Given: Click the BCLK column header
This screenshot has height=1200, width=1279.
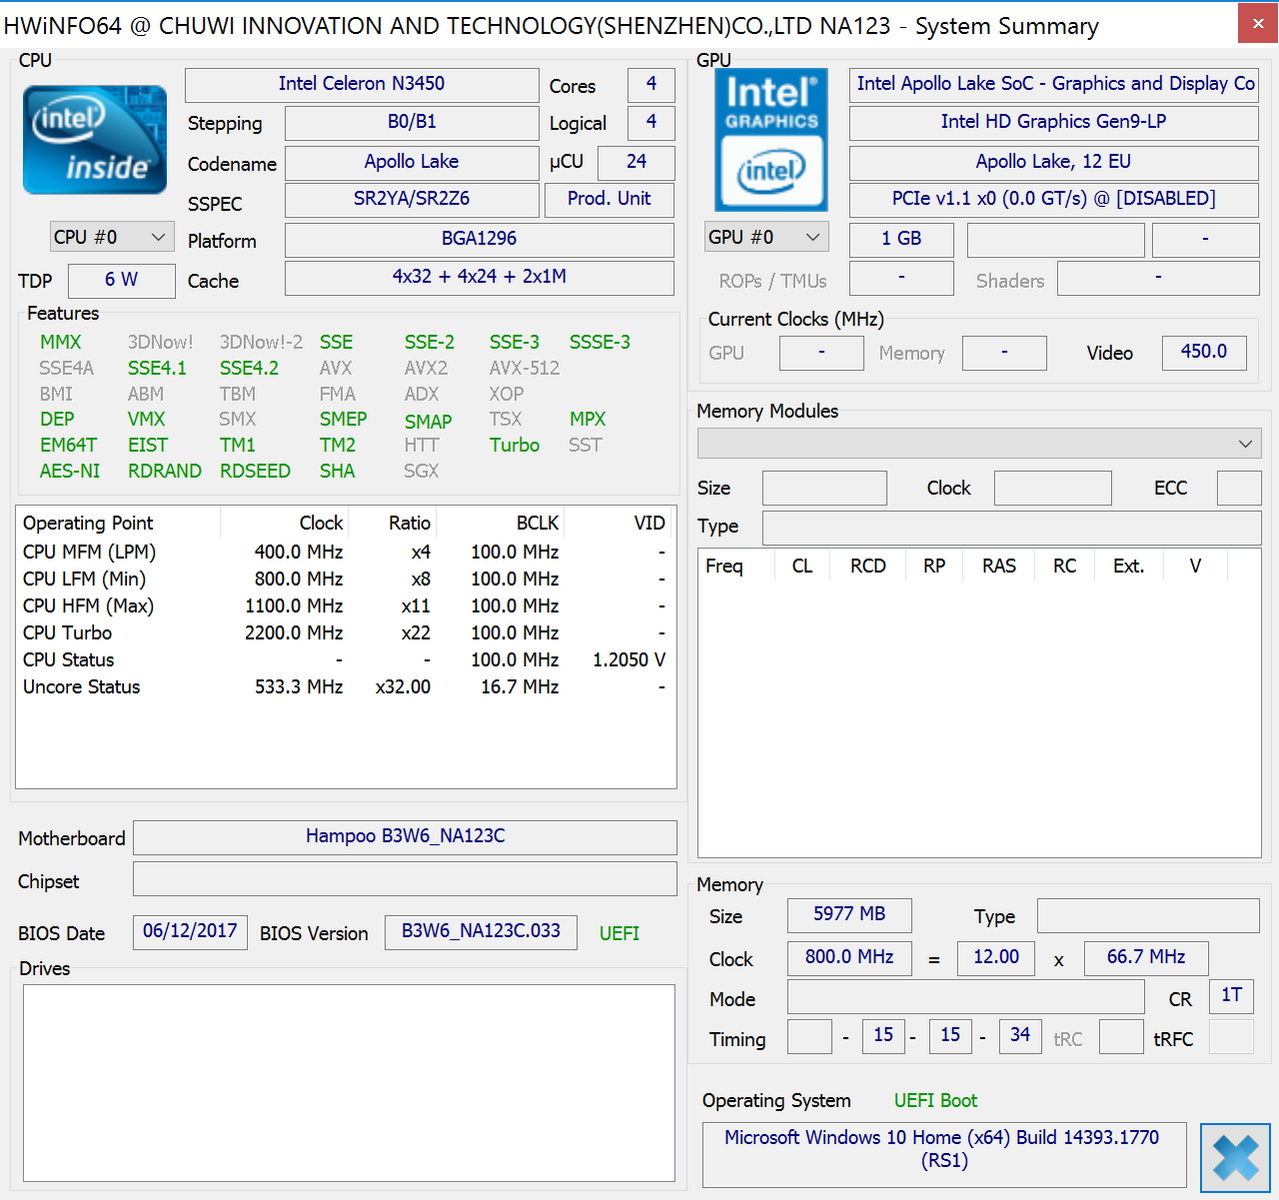Looking at the screenshot, I should click(x=500, y=523).
